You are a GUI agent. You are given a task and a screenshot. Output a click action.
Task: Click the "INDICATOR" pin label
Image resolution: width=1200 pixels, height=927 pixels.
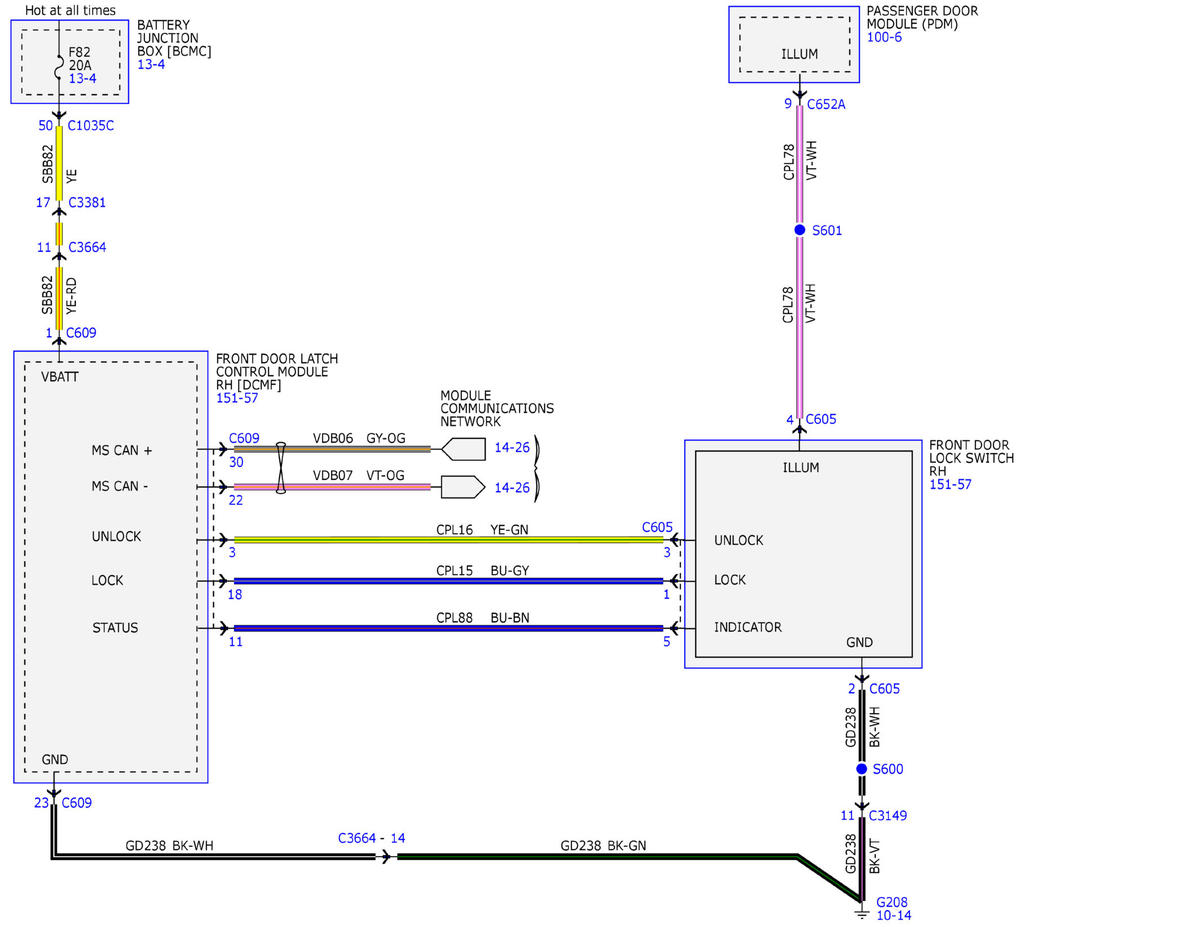click(748, 627)
